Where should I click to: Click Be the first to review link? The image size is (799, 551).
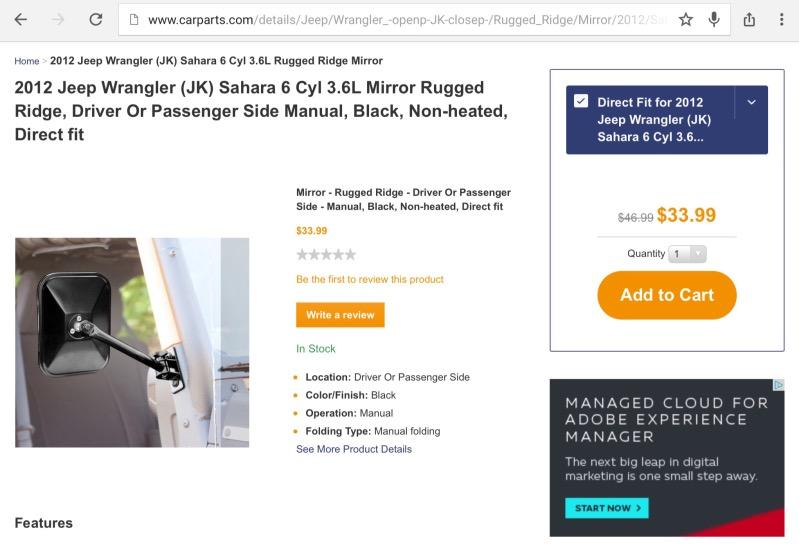[370, 279]
